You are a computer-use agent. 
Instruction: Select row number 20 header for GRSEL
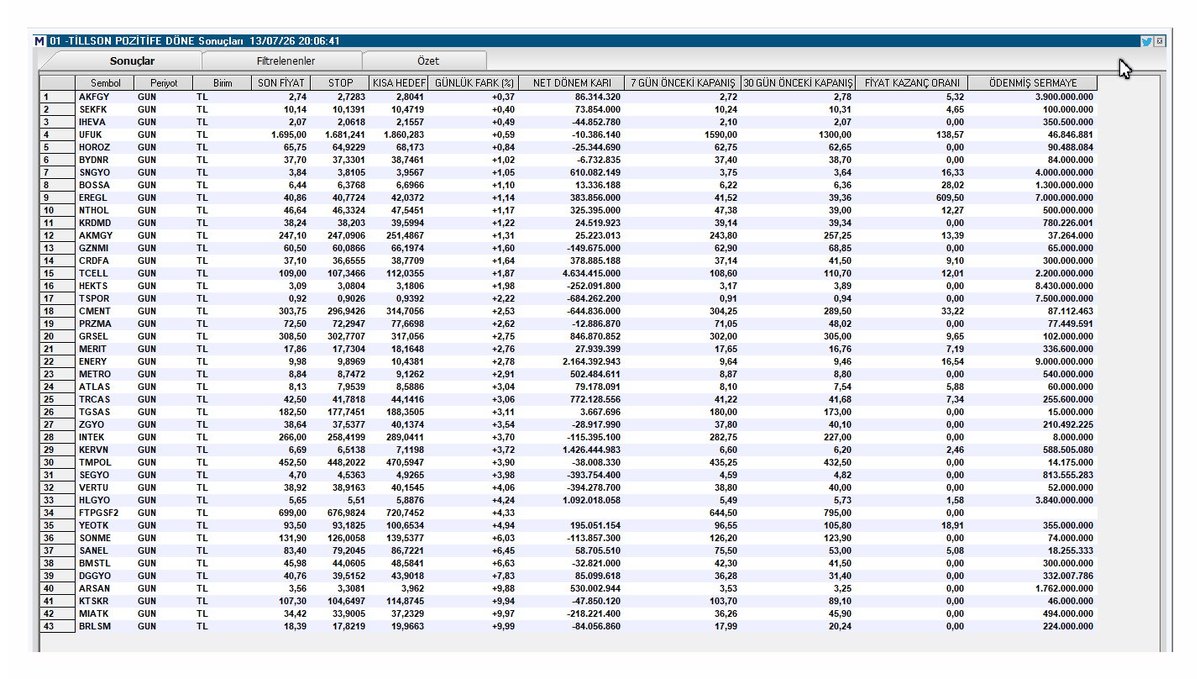[57, 335]
